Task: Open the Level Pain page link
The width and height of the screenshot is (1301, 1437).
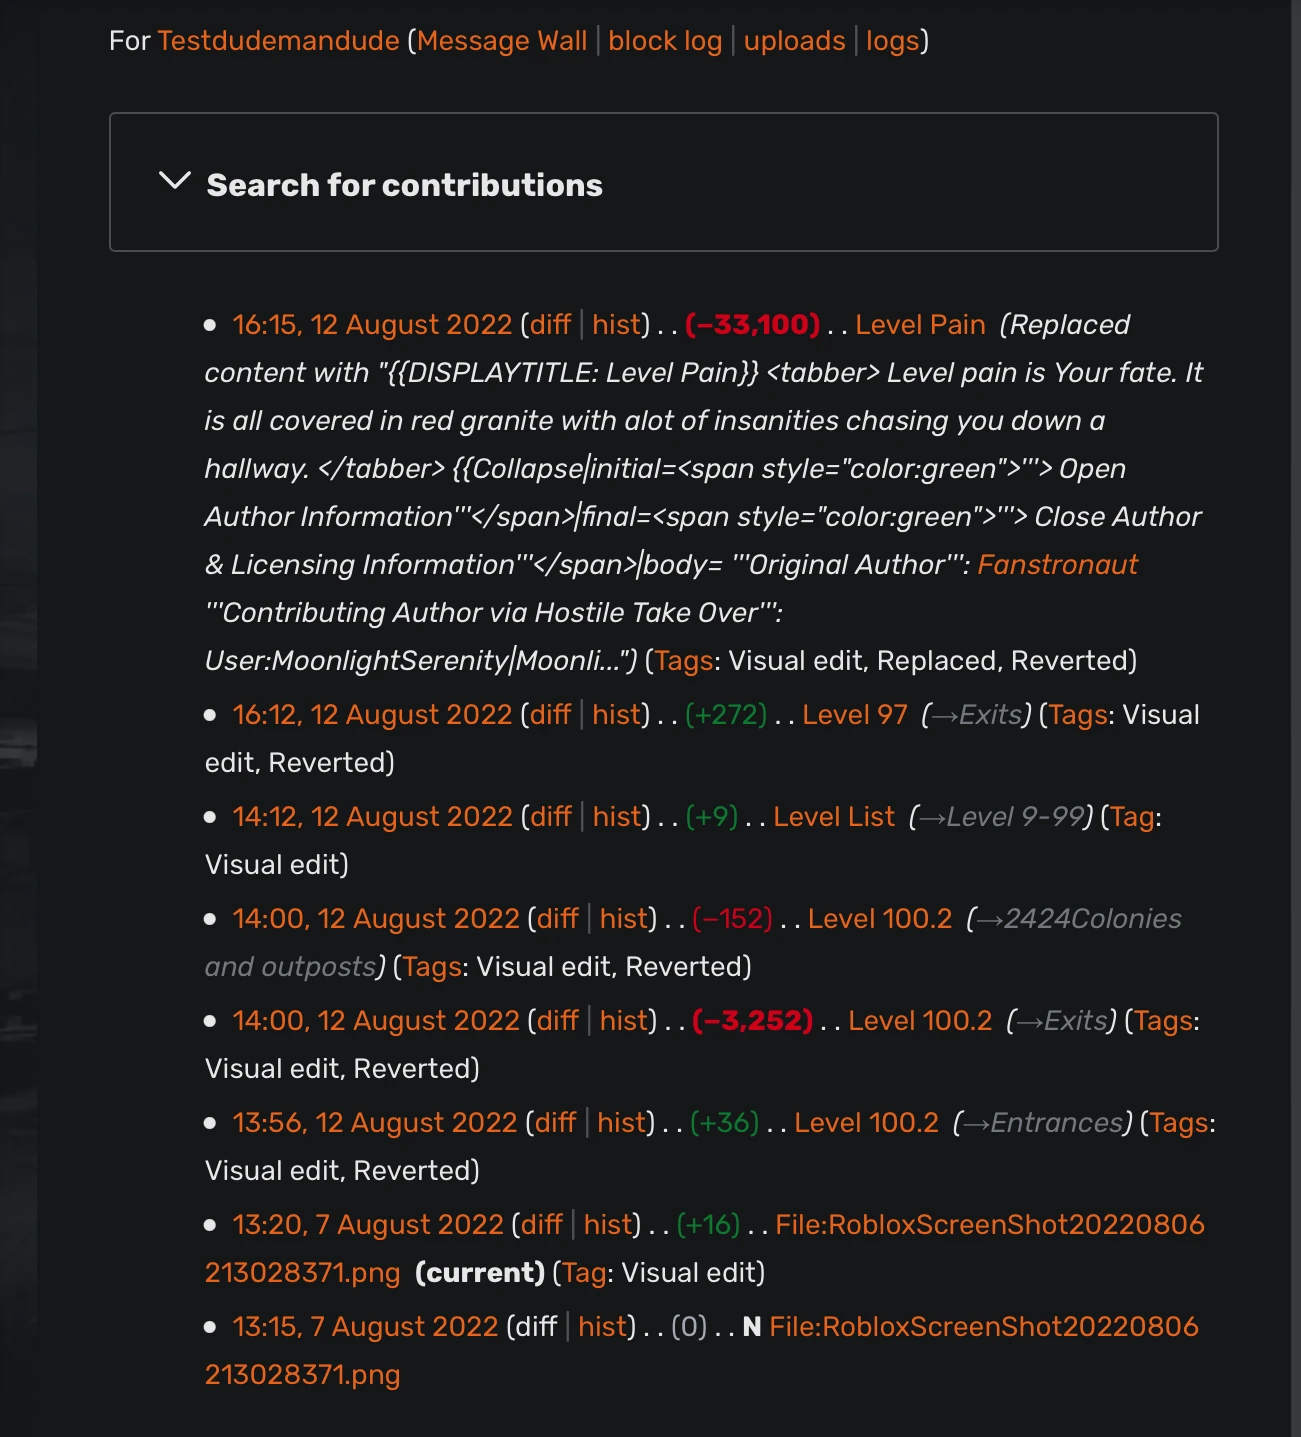Action: [920, 325]
